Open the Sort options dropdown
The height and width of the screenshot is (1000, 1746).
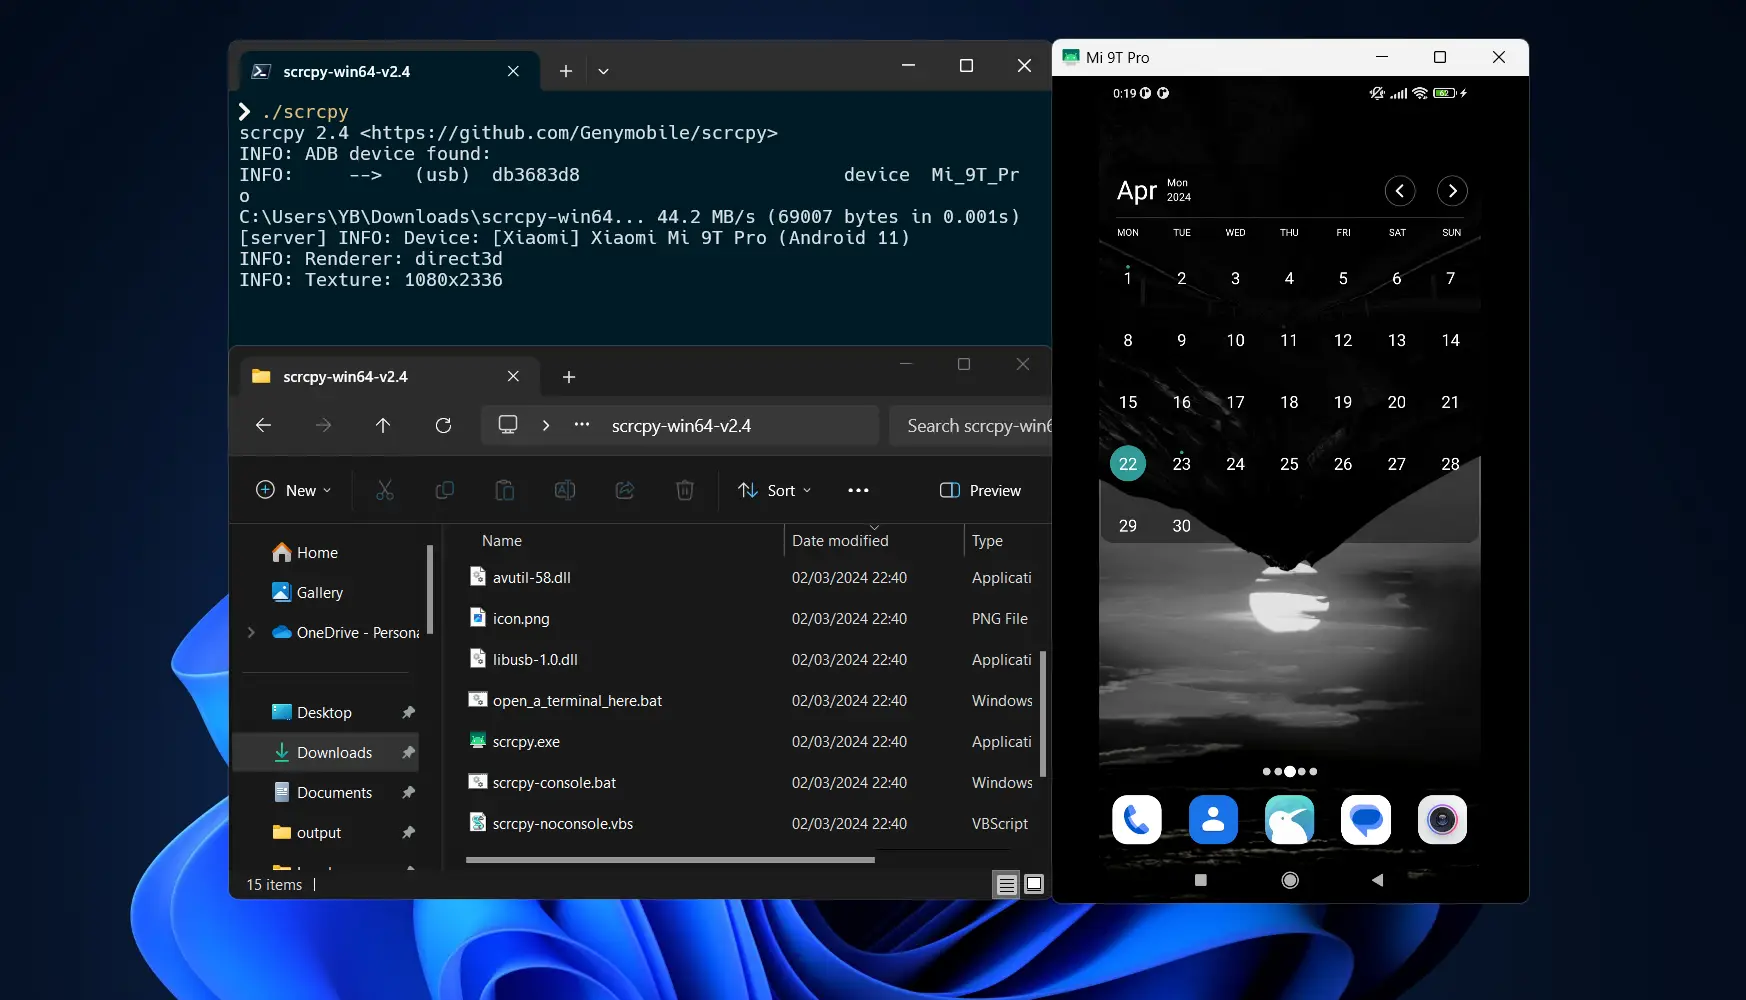coord(774,490)
